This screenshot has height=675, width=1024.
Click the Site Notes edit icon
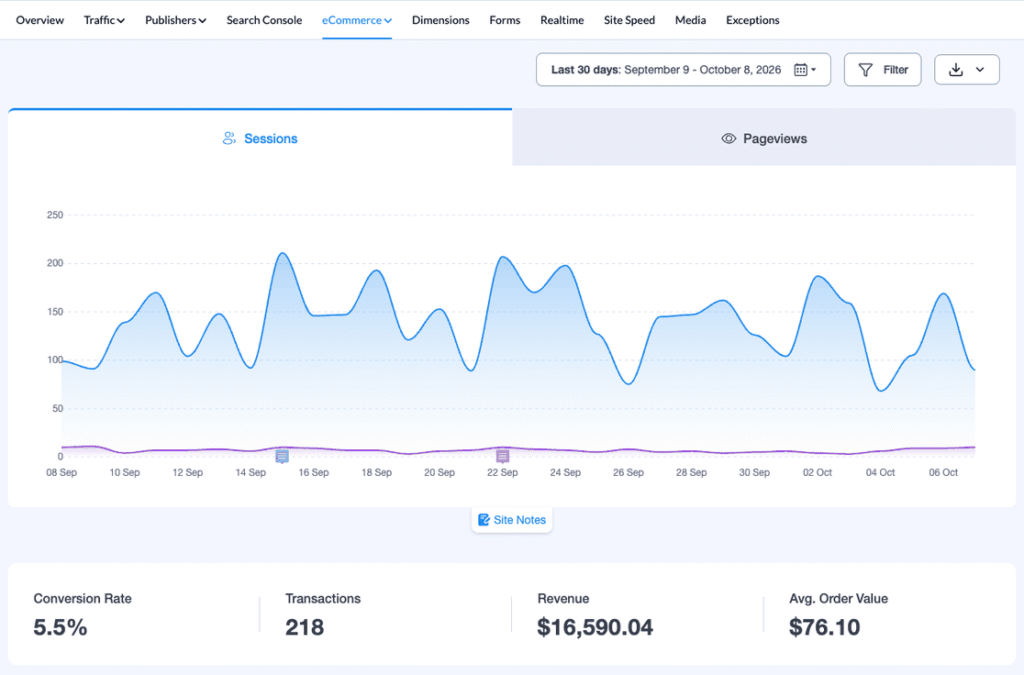click(x=484, y=520)
